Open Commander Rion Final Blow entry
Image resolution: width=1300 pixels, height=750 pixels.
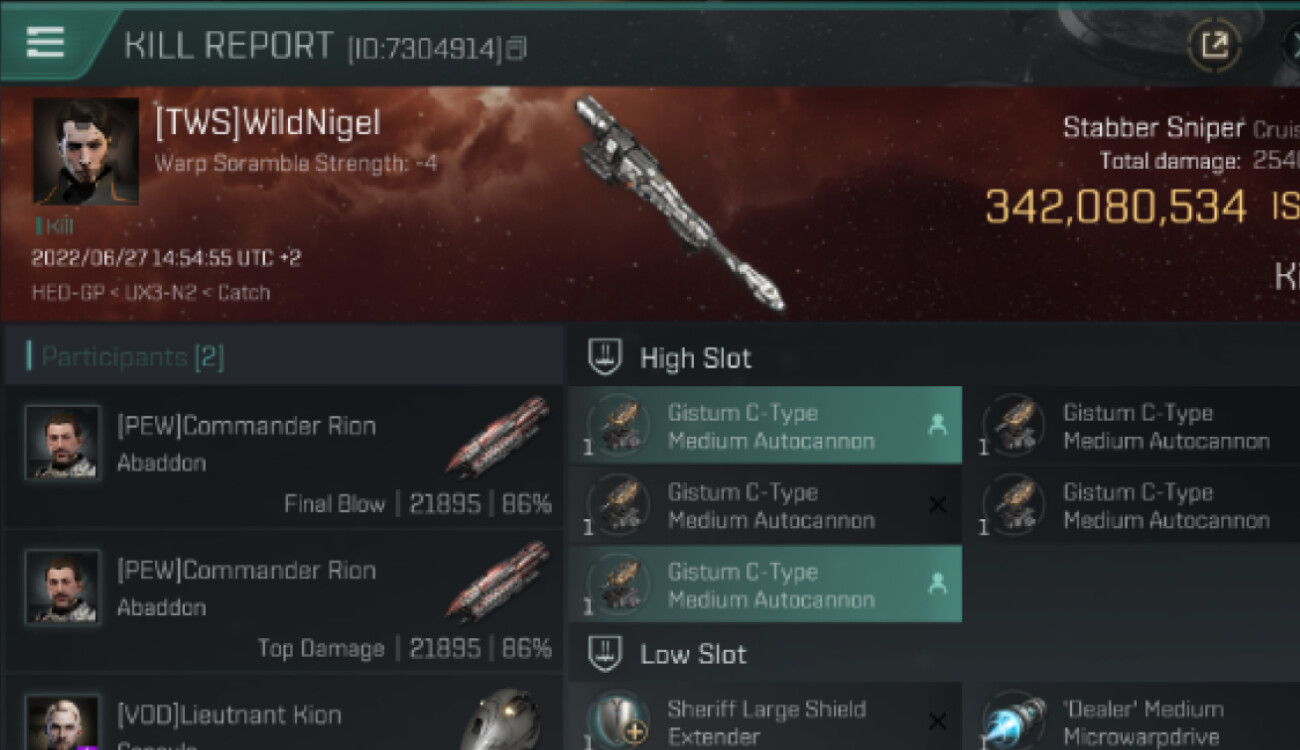[x=284, y=458]
